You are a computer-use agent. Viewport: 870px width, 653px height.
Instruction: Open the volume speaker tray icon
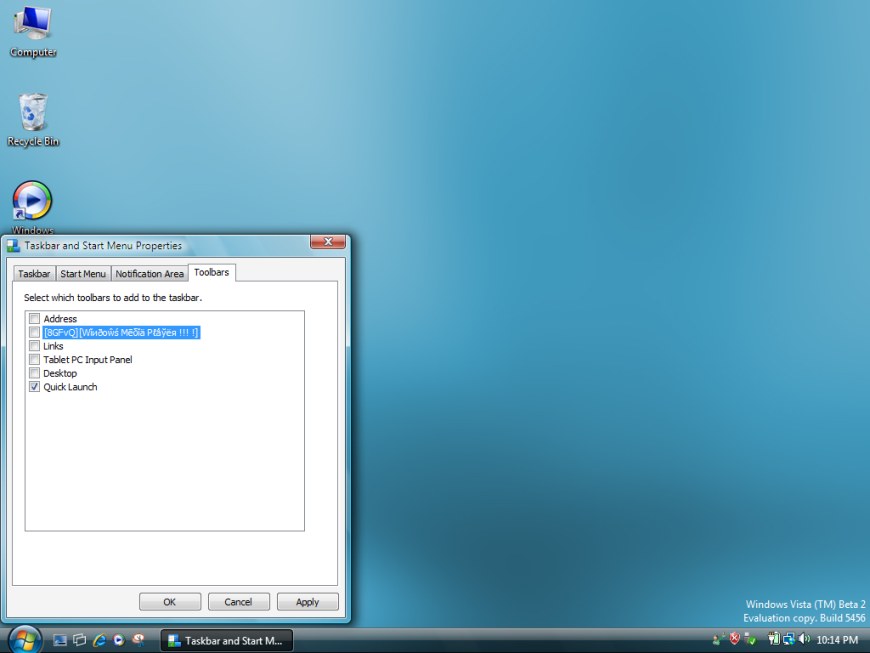tap(805, 639)
